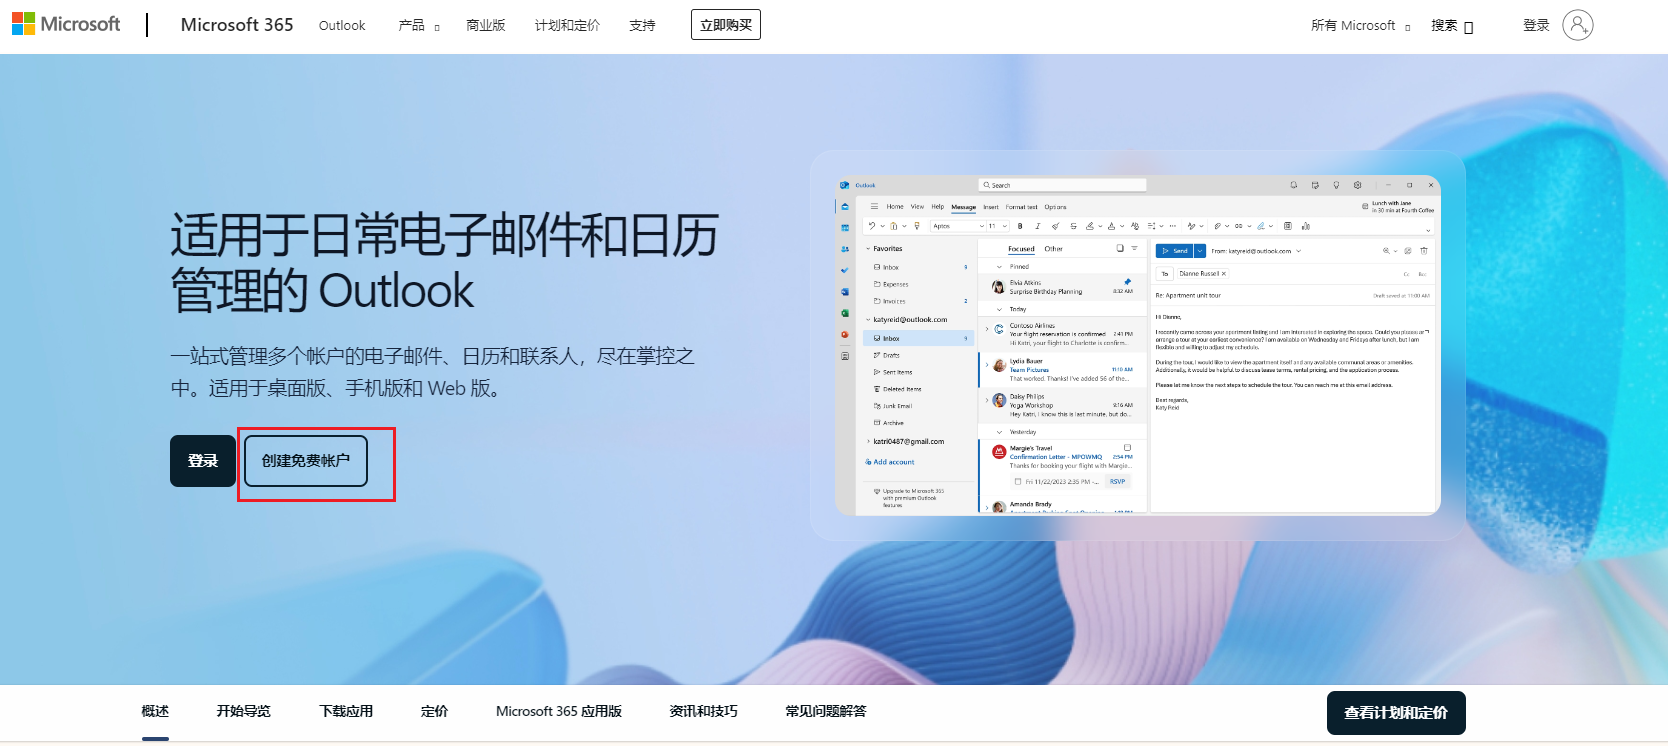Open the 商业版 menu item
Viewport: 1668px width, 746px height.
tap(486, 25)
